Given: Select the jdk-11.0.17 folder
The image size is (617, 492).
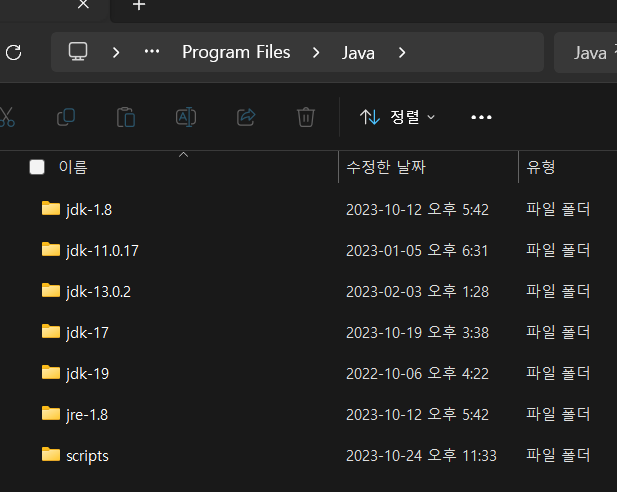Looking at the screenshot, I should point(102,251).
